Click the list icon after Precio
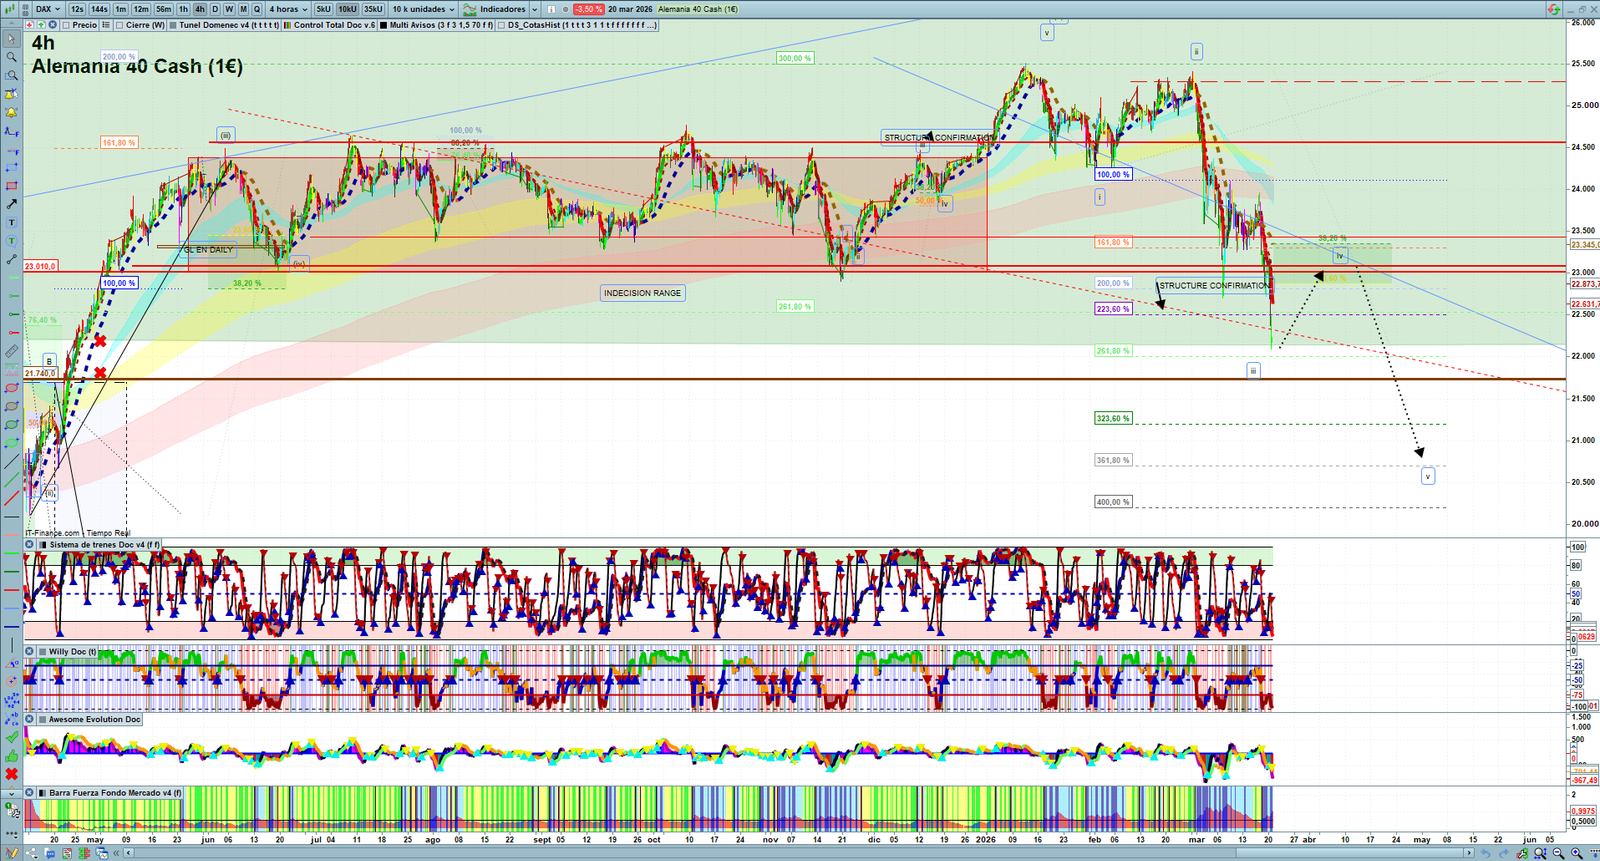The image size is (1600, 861). tap(107, 25)
